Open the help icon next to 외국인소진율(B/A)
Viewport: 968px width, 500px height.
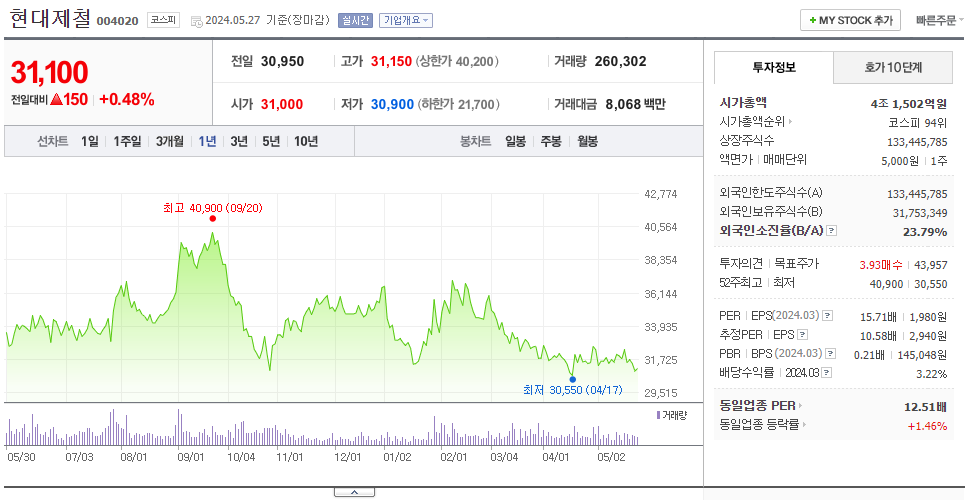pyautogui.click(x=832, y=231)
